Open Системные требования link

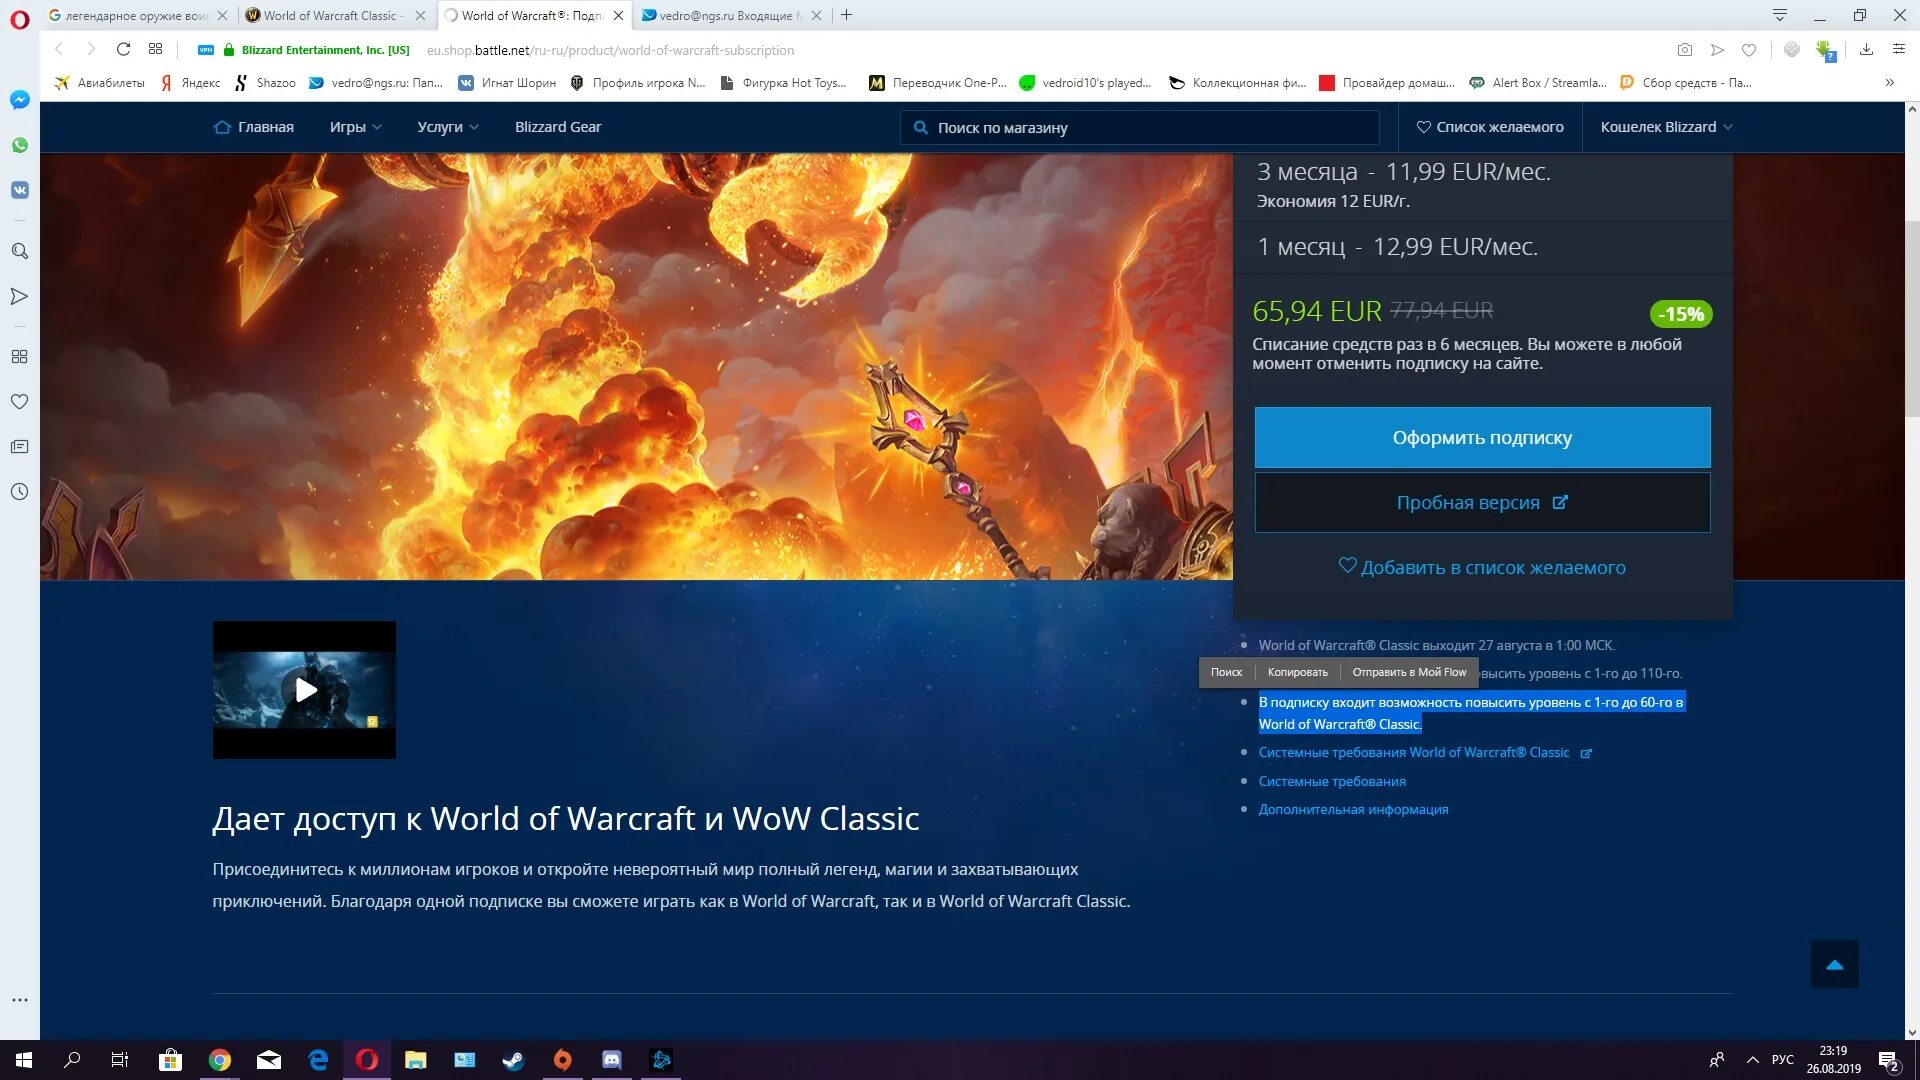1332,781
